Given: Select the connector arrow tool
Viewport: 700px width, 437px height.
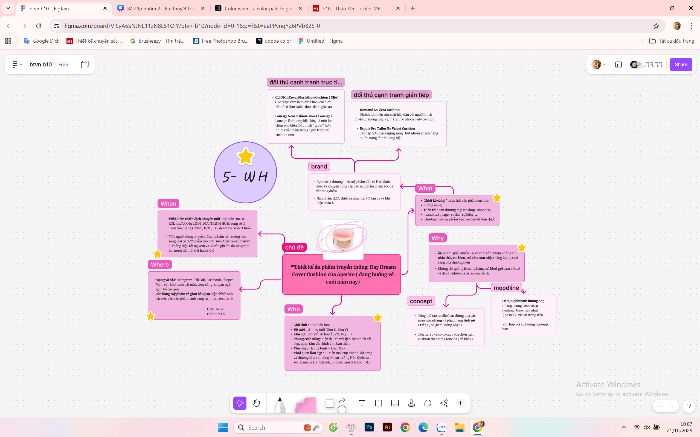Looking at the screenshot, I should click(342, 401).
